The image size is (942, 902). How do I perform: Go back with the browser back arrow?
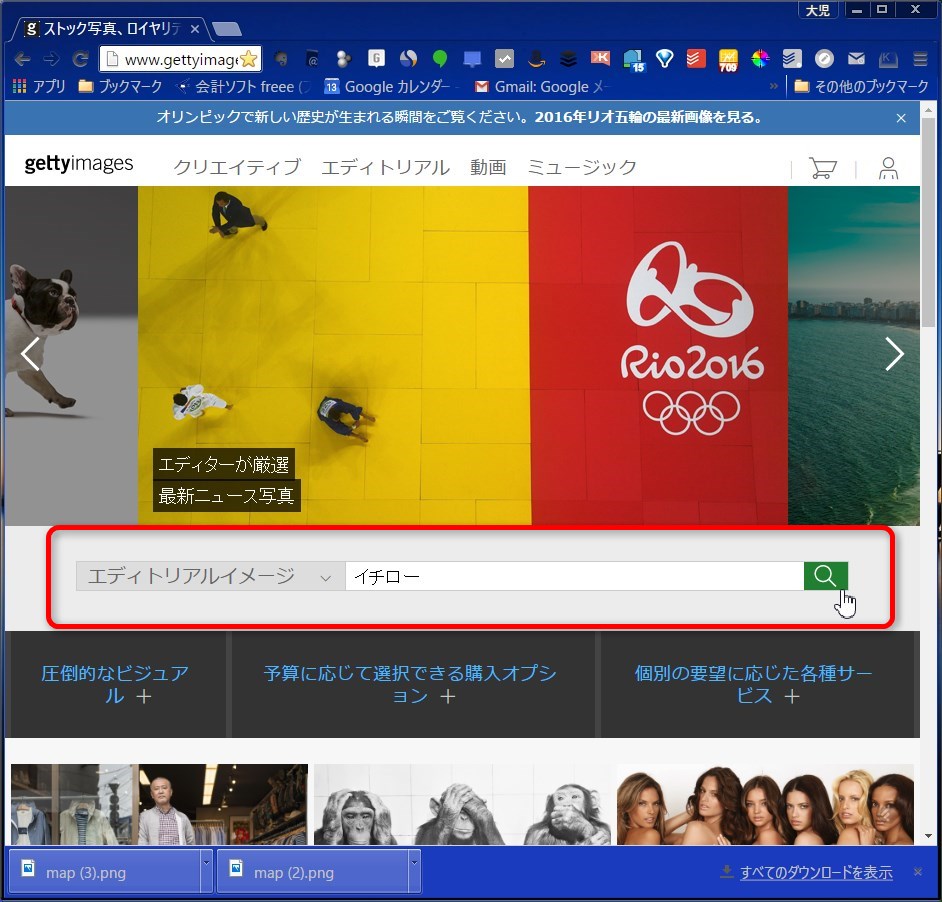pyautogui.click(x=22, y=59)
